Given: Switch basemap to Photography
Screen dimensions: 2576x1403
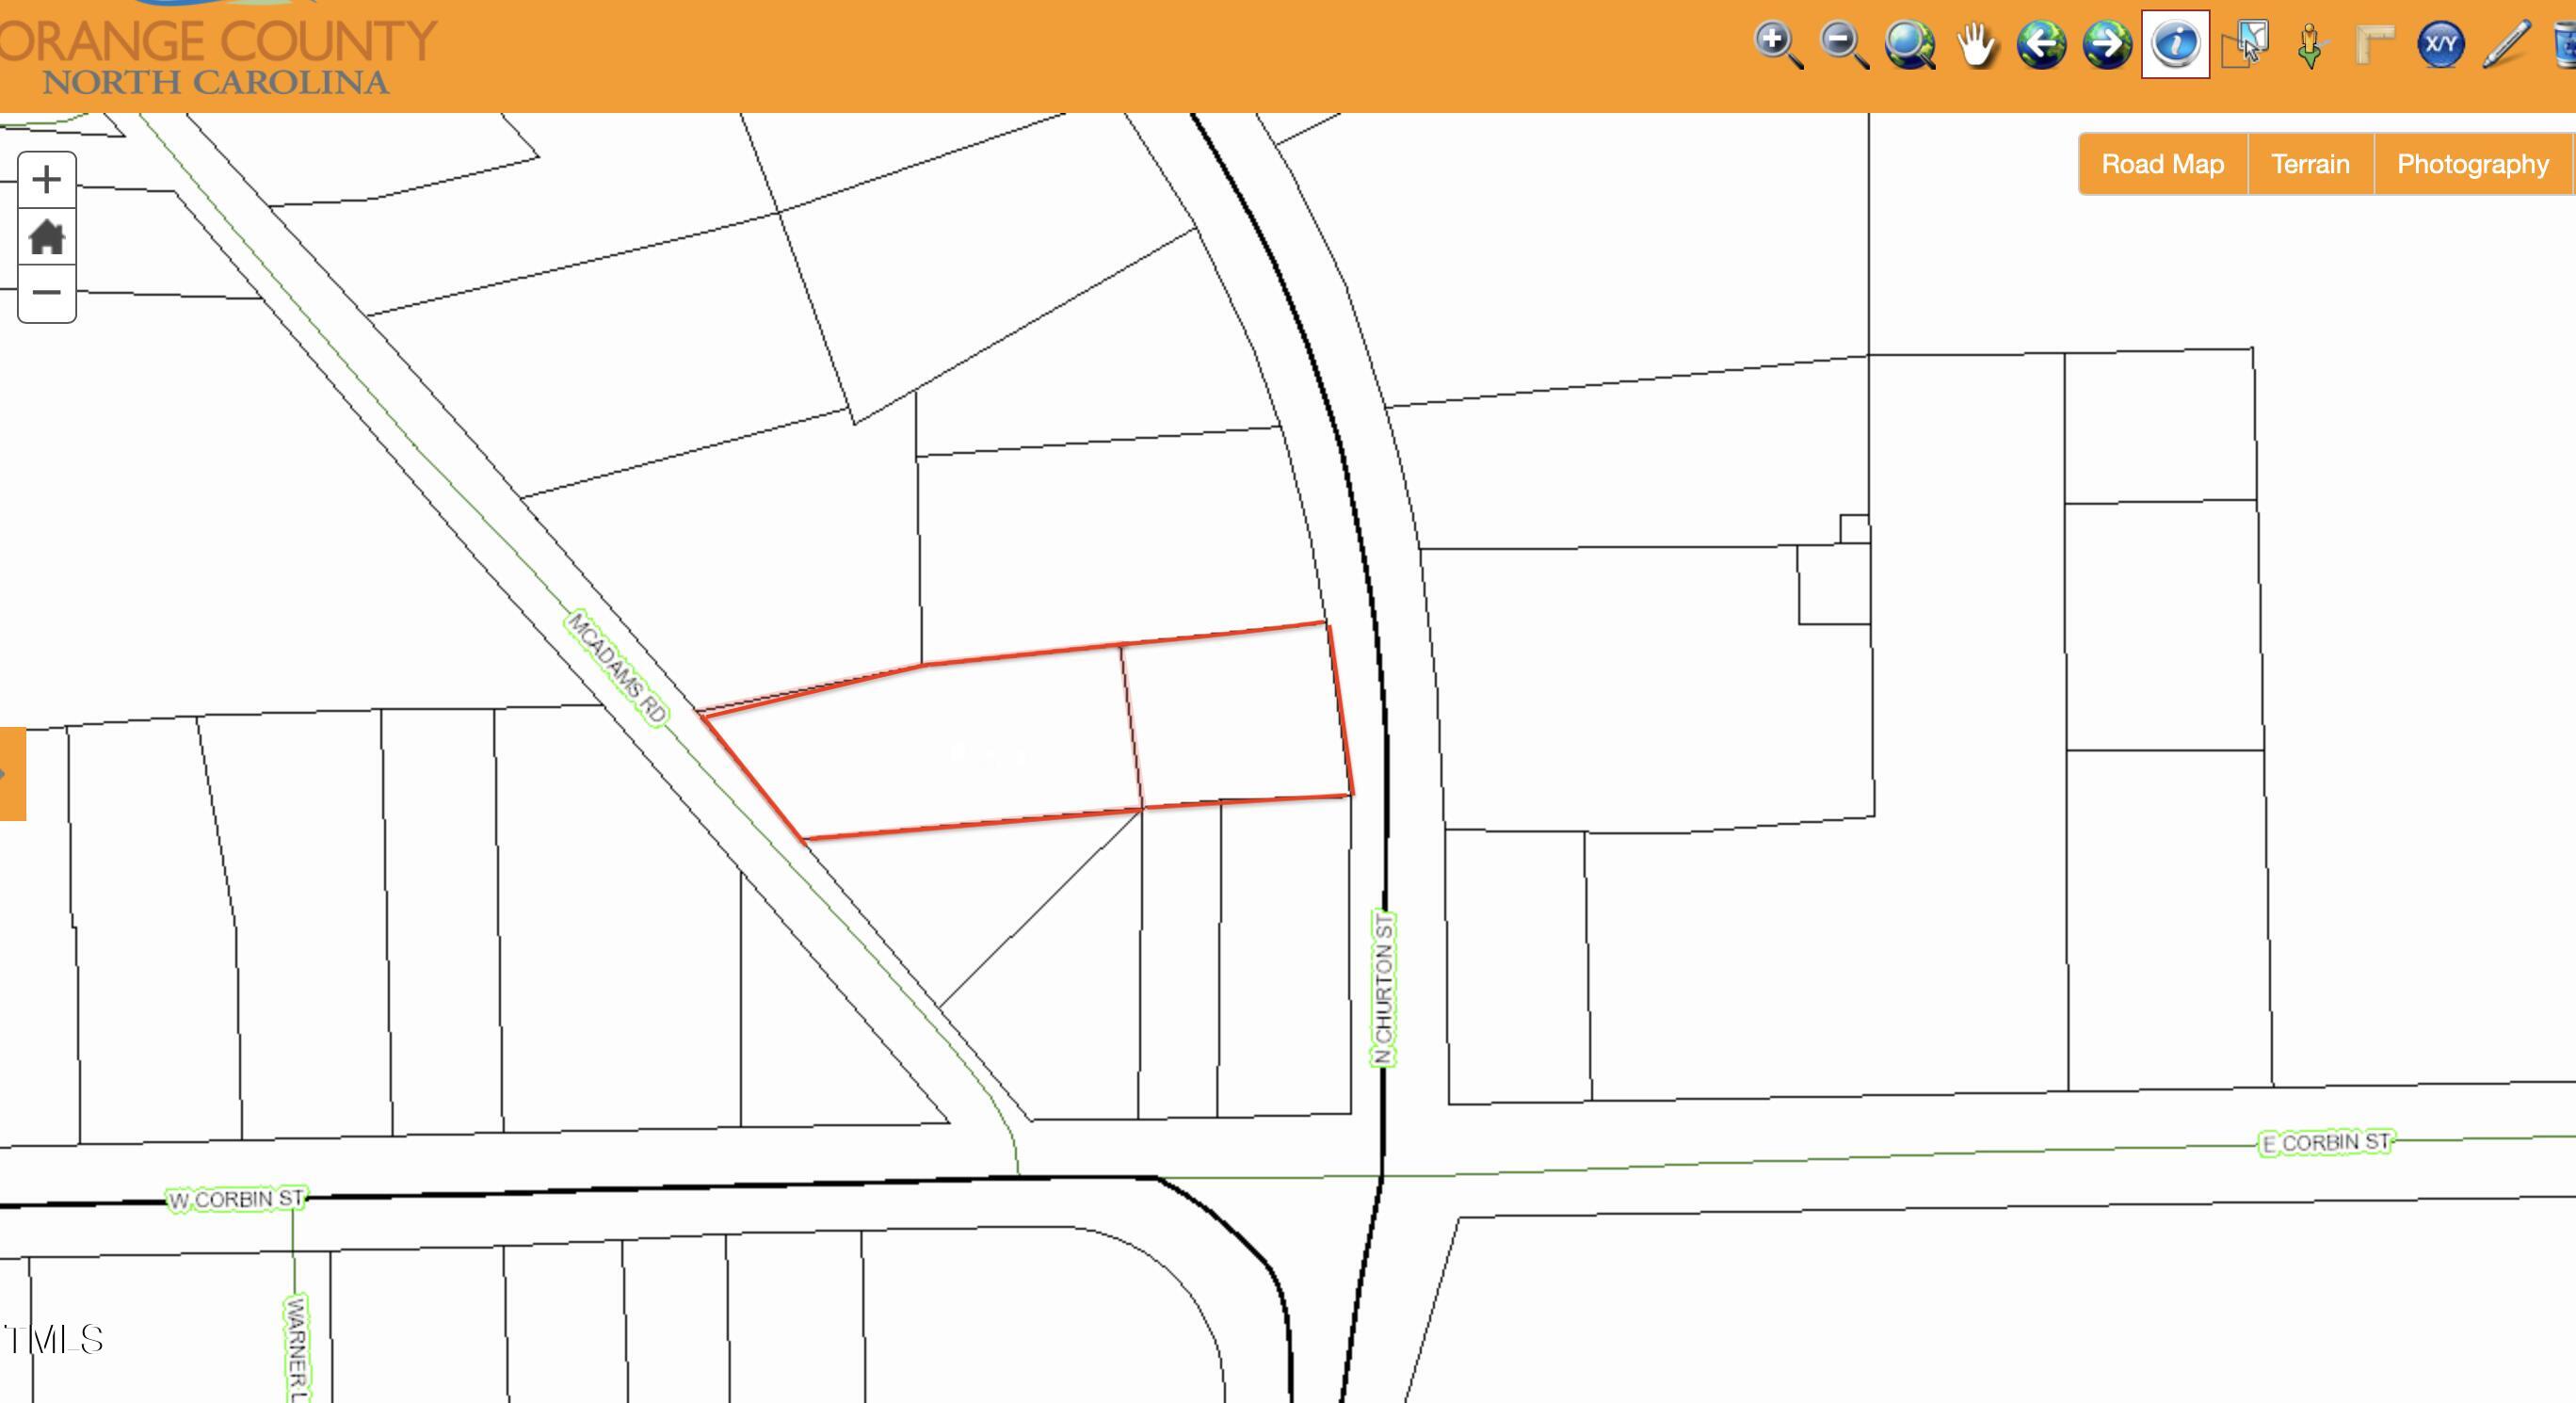Looking at the screenshot, I should pyautogui.click(x=2472, y=164).
